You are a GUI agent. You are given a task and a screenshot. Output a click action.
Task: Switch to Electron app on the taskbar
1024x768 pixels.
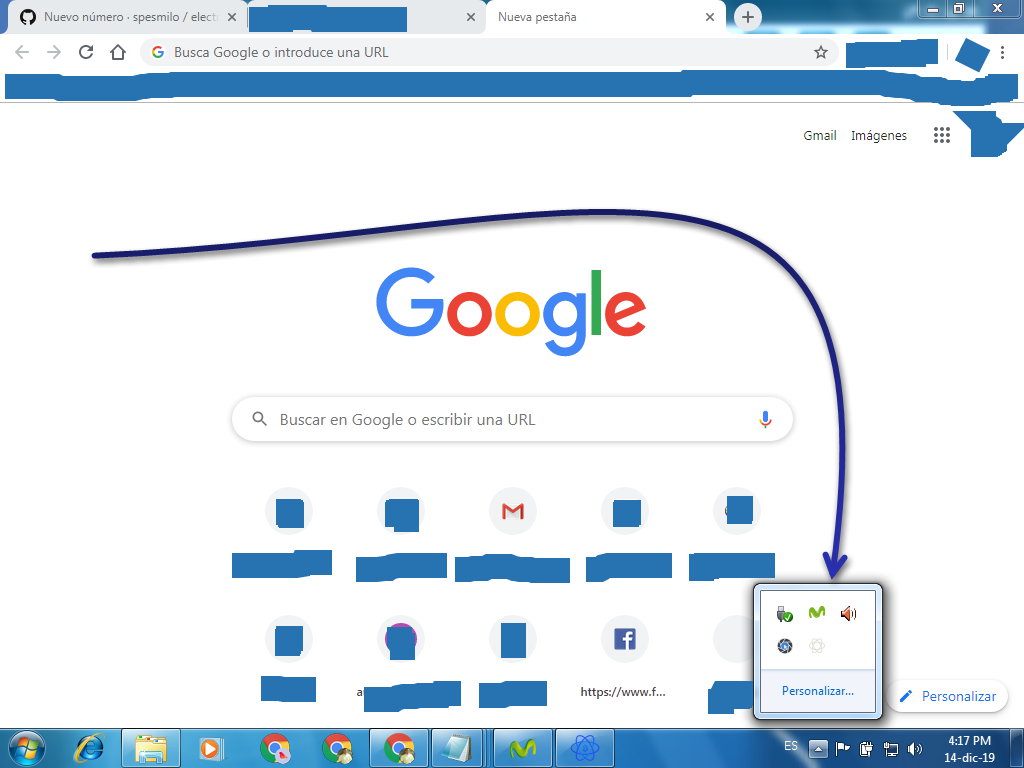pyautogui.click(x=585, y=748)
